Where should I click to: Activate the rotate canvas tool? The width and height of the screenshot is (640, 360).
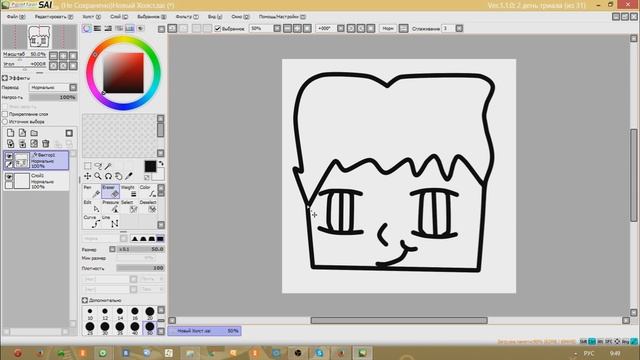108,176
